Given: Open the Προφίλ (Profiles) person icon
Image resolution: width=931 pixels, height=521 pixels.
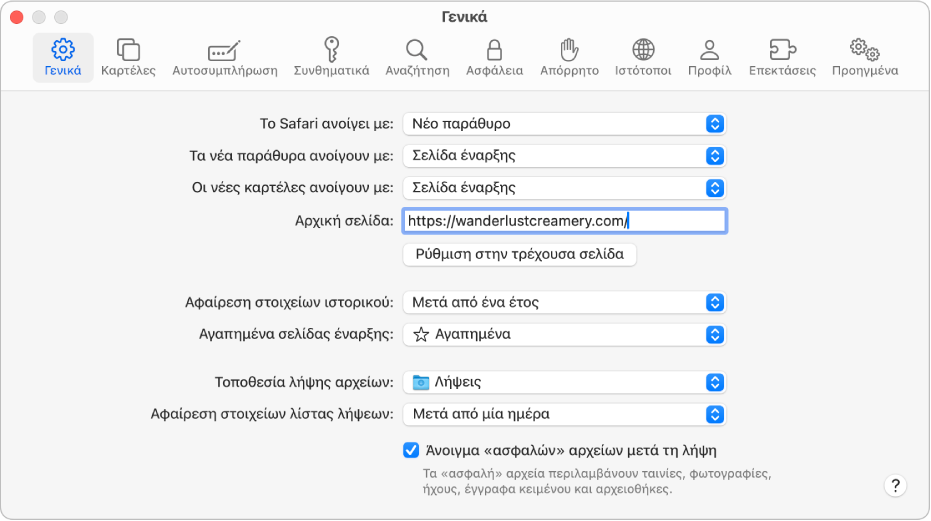Looking at the screenshot, I should [710, 57].
